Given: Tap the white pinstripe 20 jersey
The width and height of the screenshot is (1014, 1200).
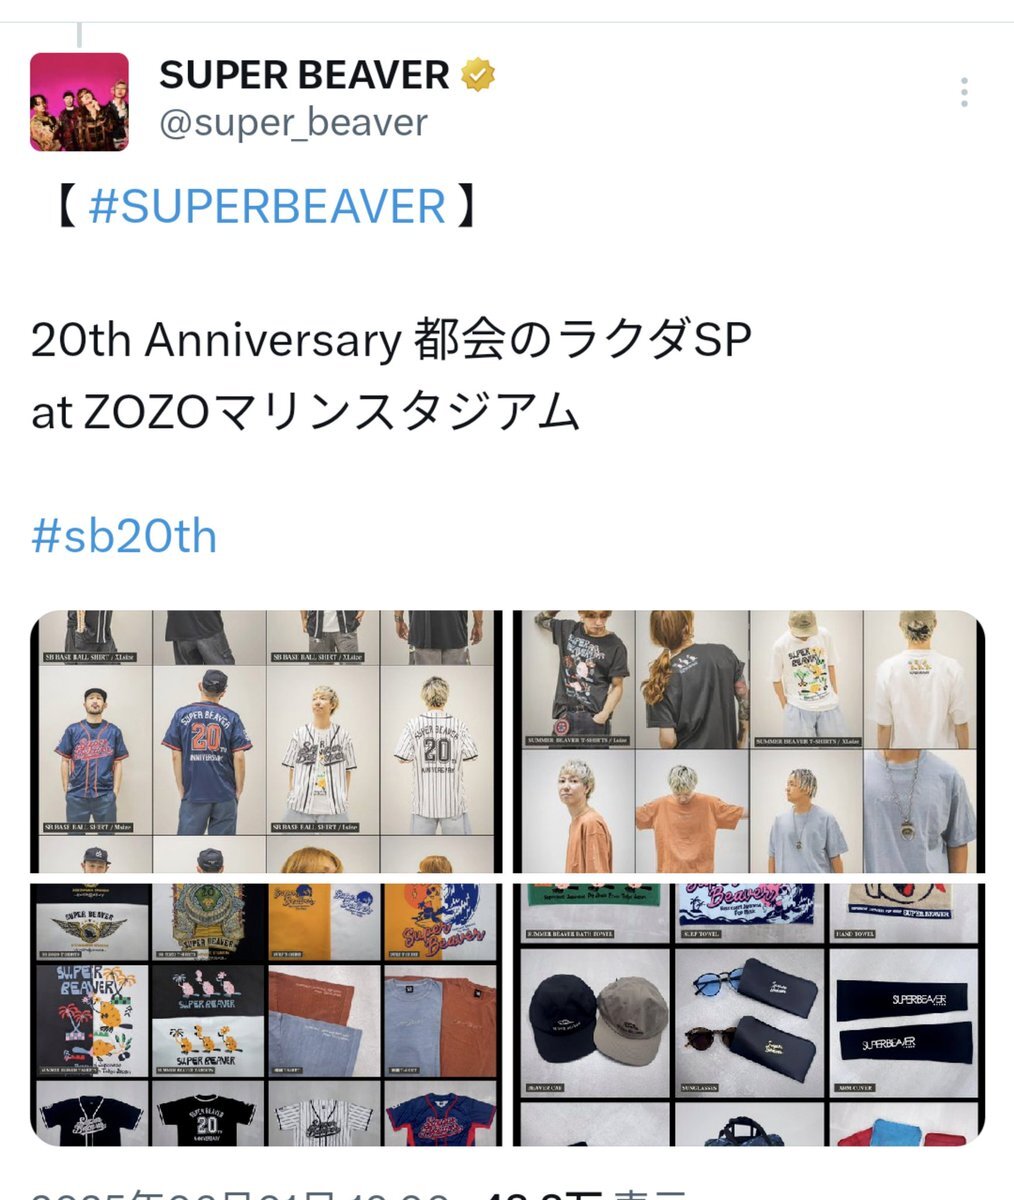Looking at the screenshot, I should point(438,750).
